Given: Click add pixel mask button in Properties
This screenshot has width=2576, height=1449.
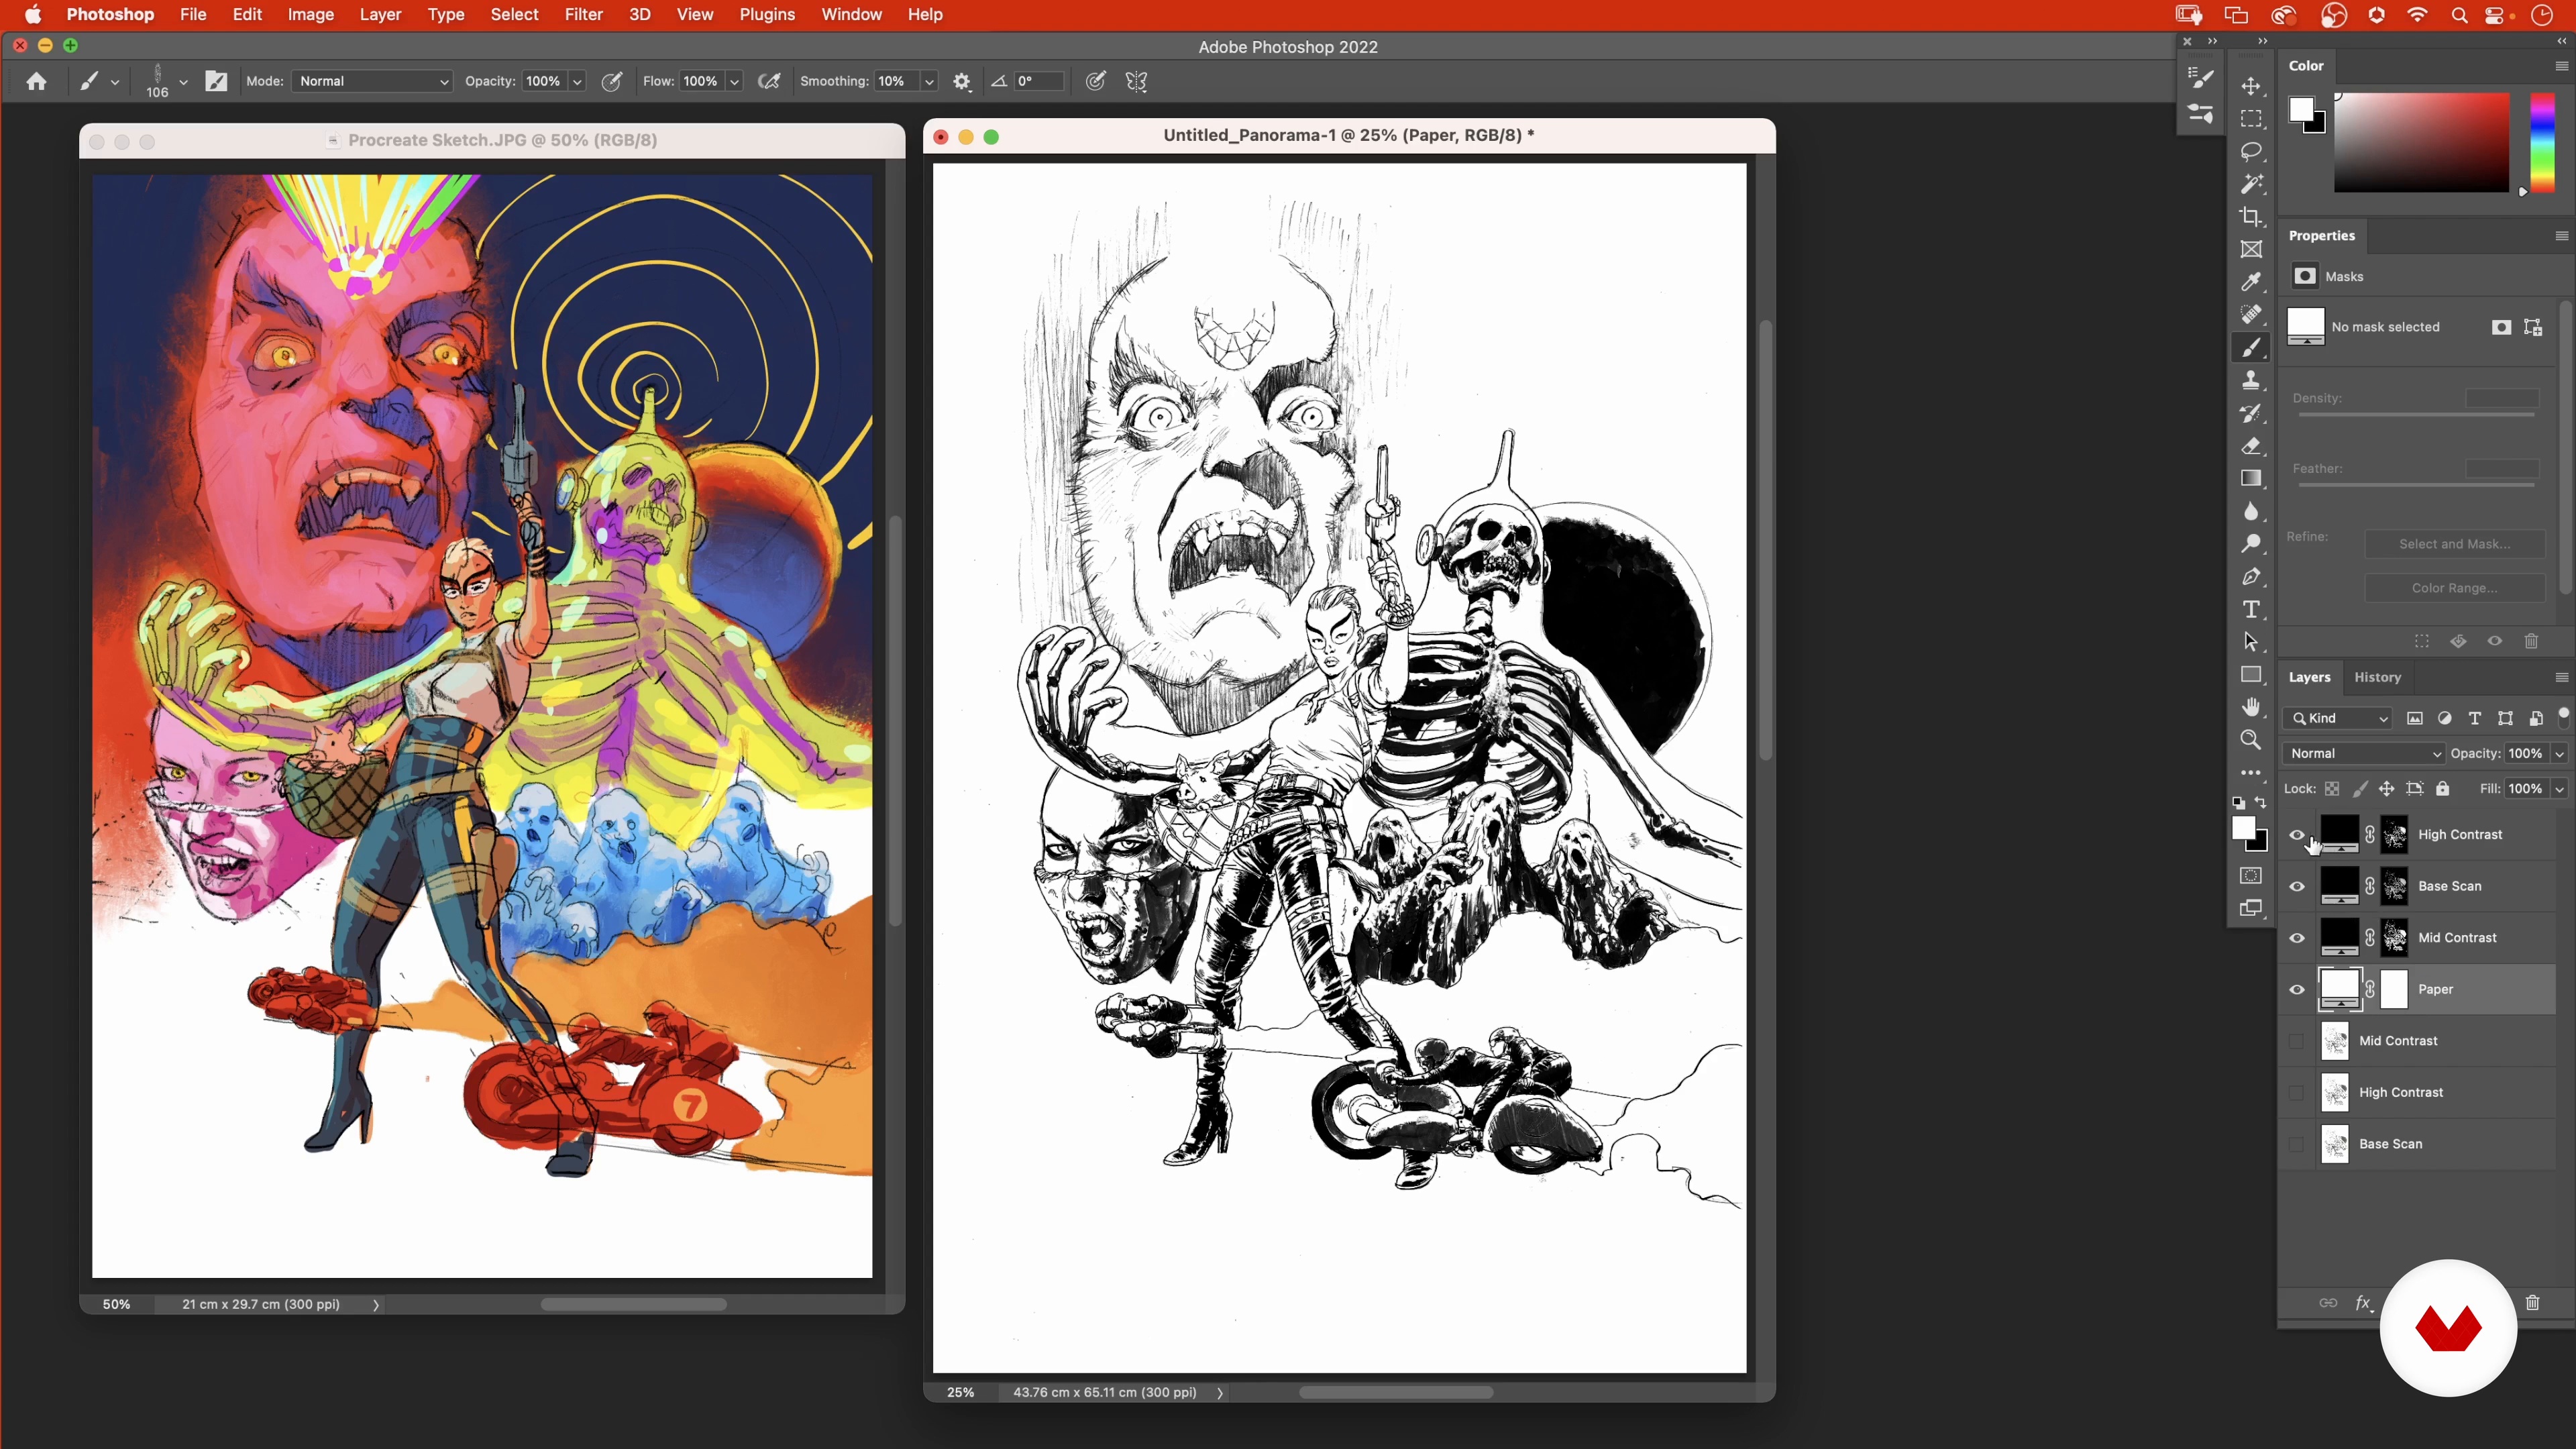Looking at the screenshot, I should (x=2501, y=327).
